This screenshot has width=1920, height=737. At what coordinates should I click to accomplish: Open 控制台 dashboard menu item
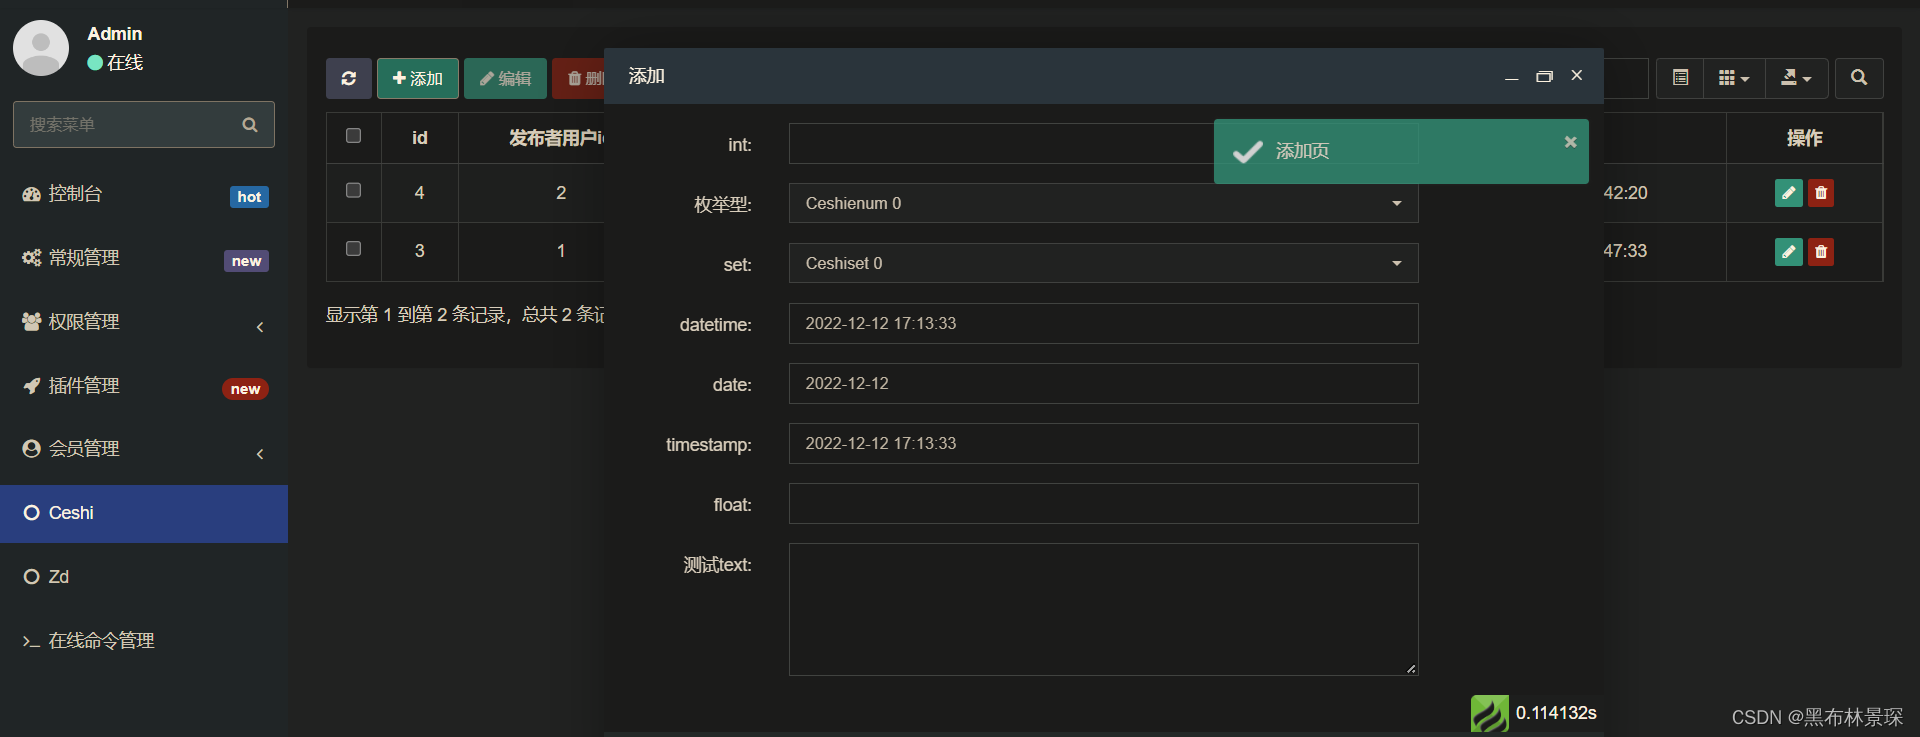tap(144, 194)
